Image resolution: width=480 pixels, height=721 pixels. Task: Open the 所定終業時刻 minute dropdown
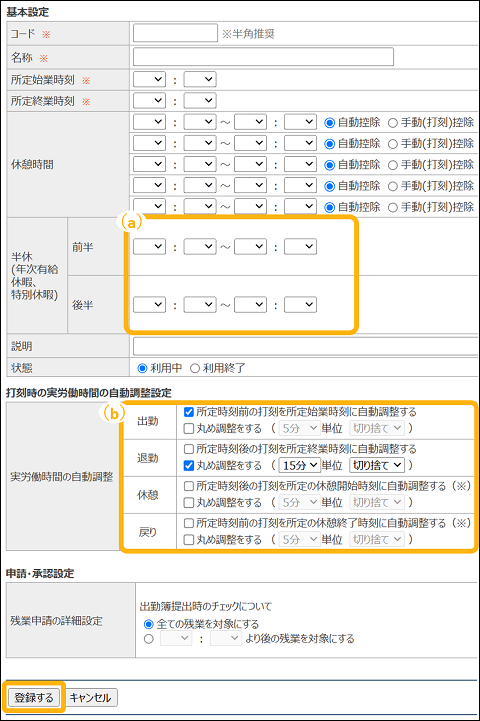click(x=200, y=100)
